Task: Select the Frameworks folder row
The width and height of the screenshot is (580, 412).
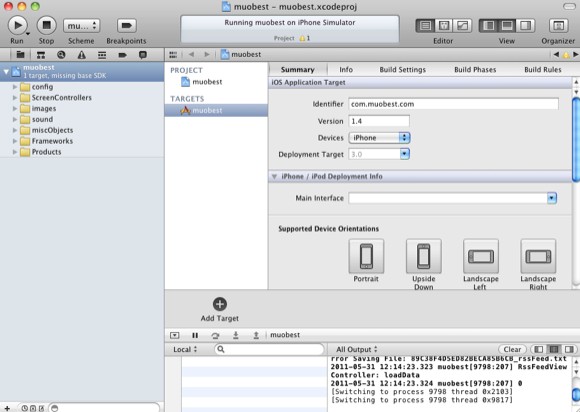Action: [x=82, y=141]
